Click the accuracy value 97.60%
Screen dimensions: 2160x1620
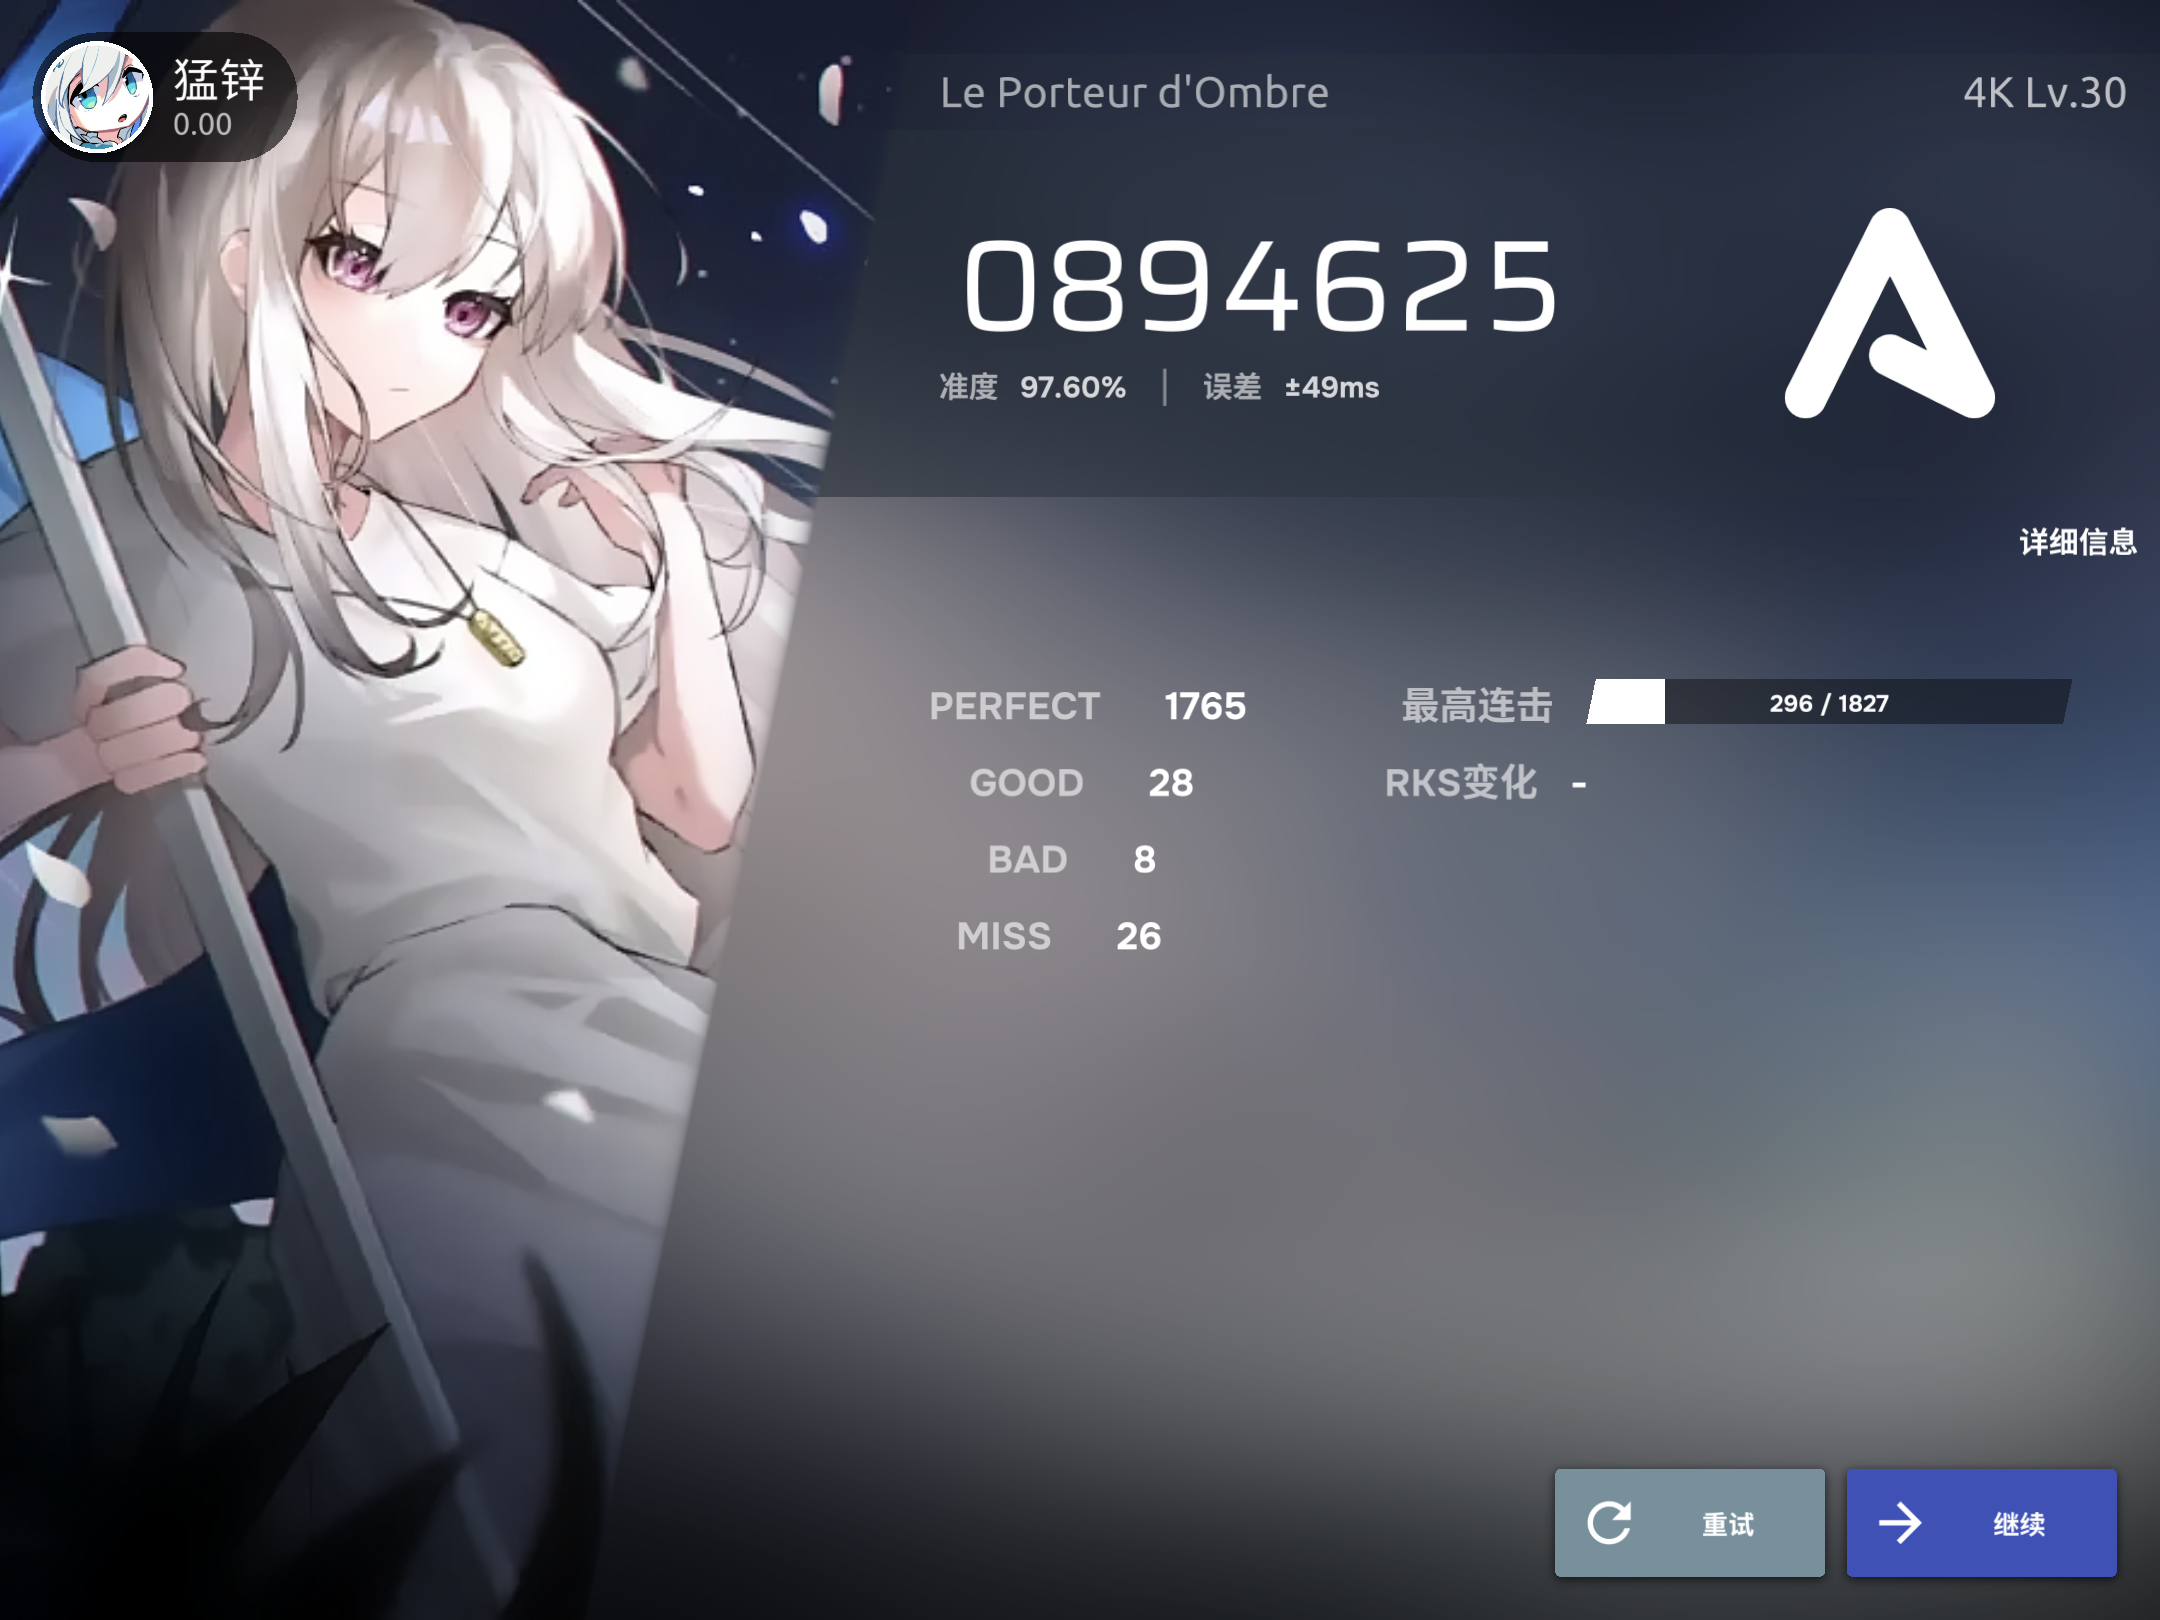[x=1073, y=387]
